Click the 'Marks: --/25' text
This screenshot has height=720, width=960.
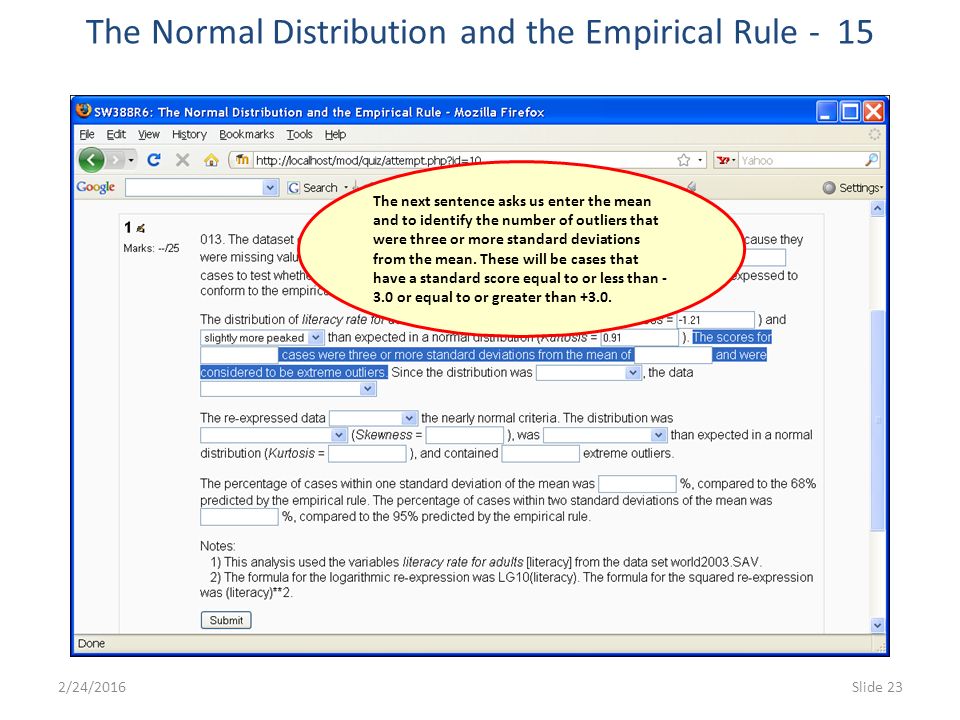pos(151,248)
